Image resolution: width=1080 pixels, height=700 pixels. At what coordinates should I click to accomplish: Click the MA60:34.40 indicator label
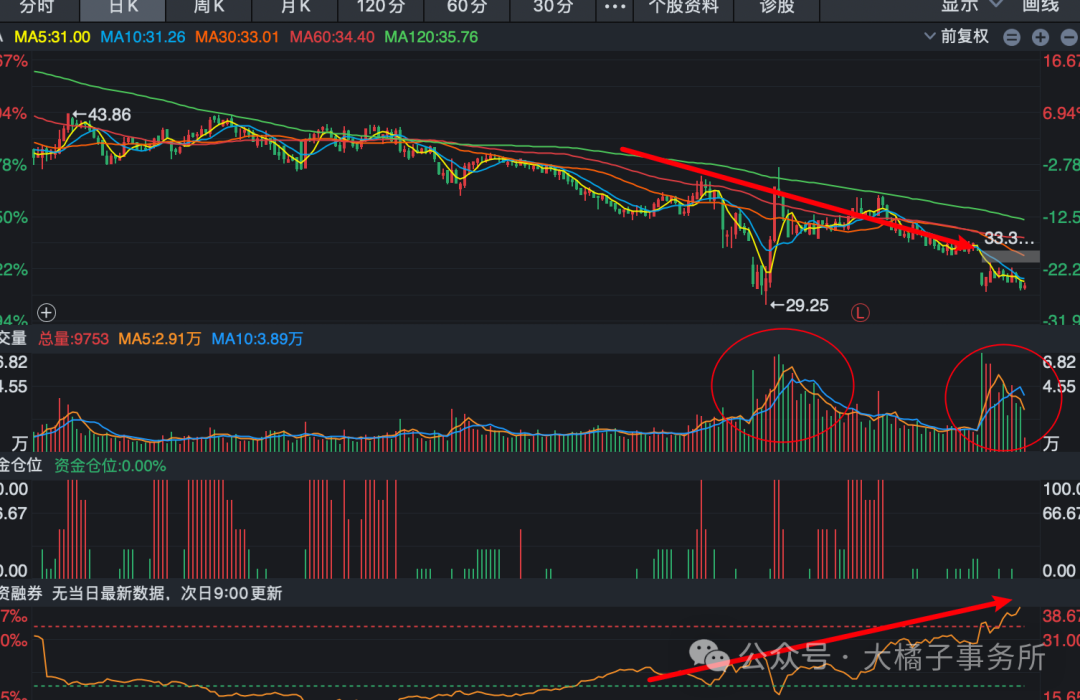(x=332, y=37)
